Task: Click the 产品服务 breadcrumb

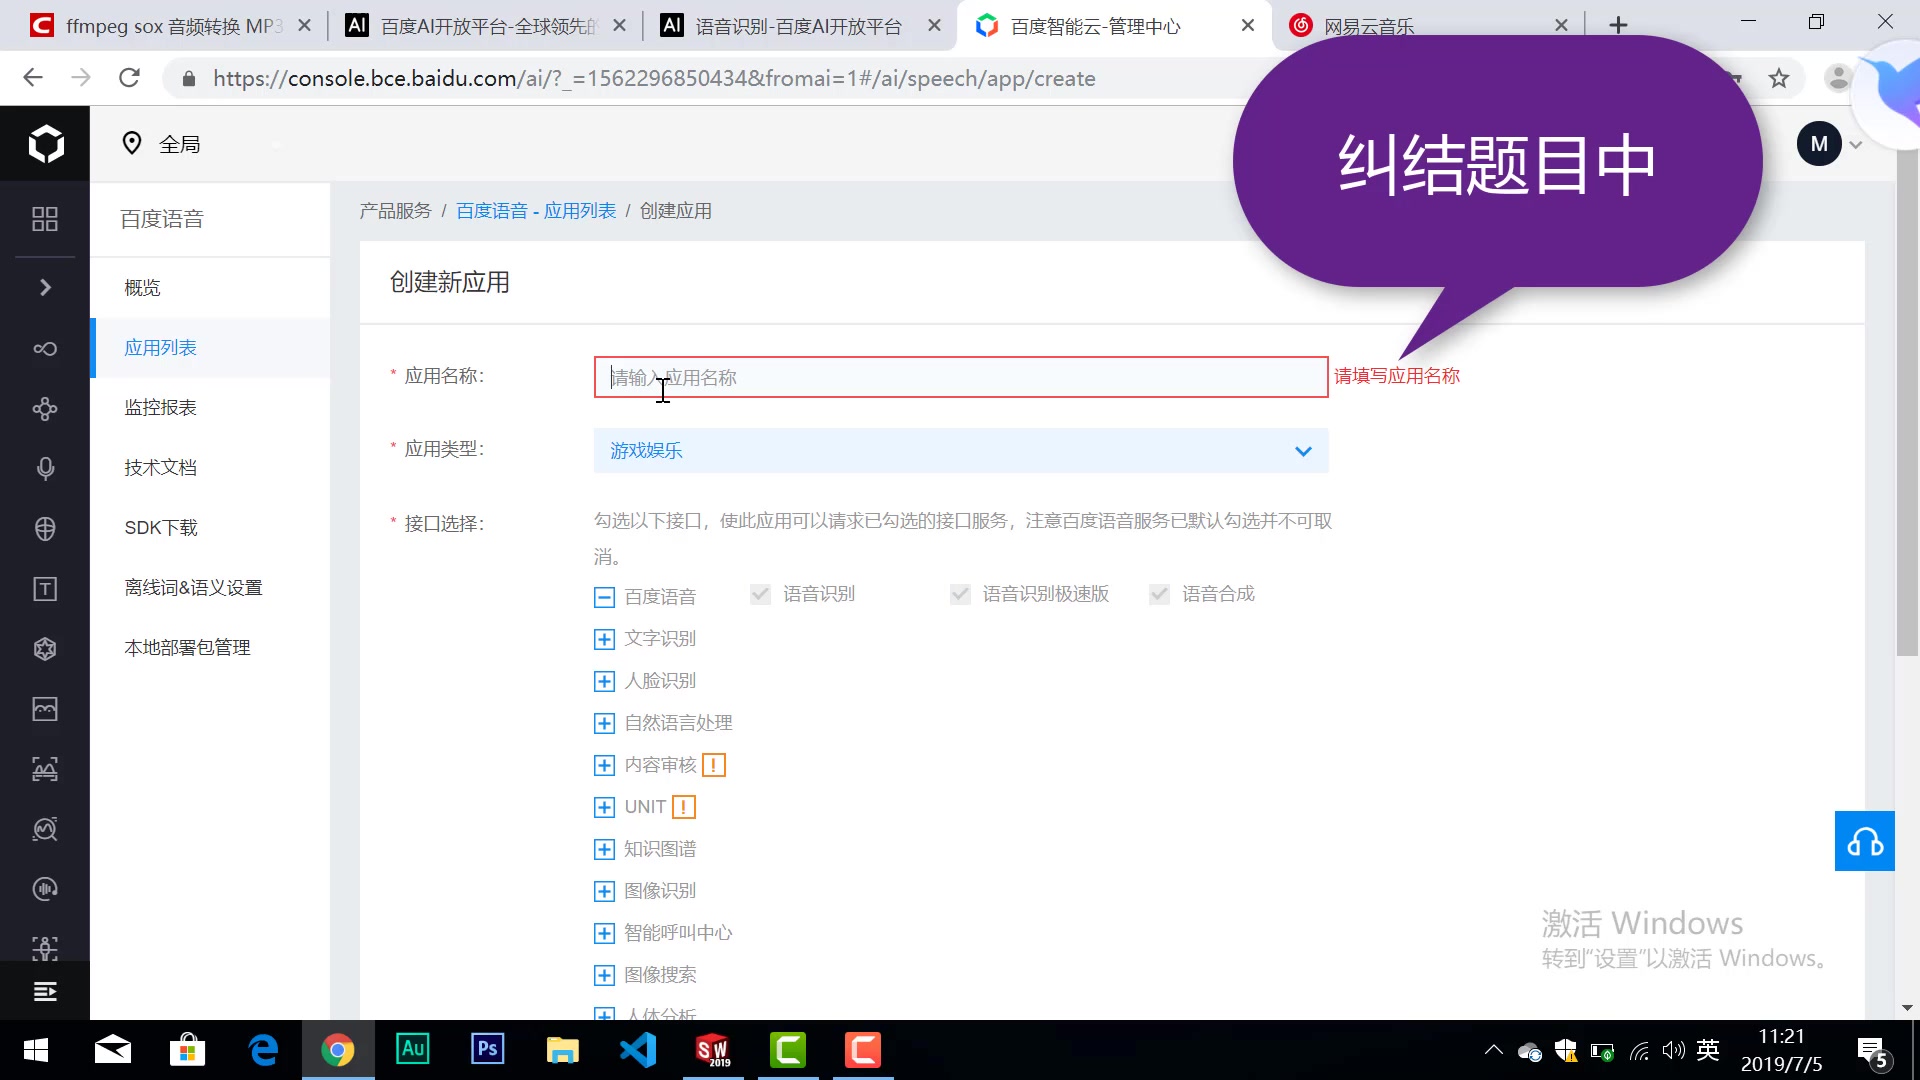Action: click(395, 211)
